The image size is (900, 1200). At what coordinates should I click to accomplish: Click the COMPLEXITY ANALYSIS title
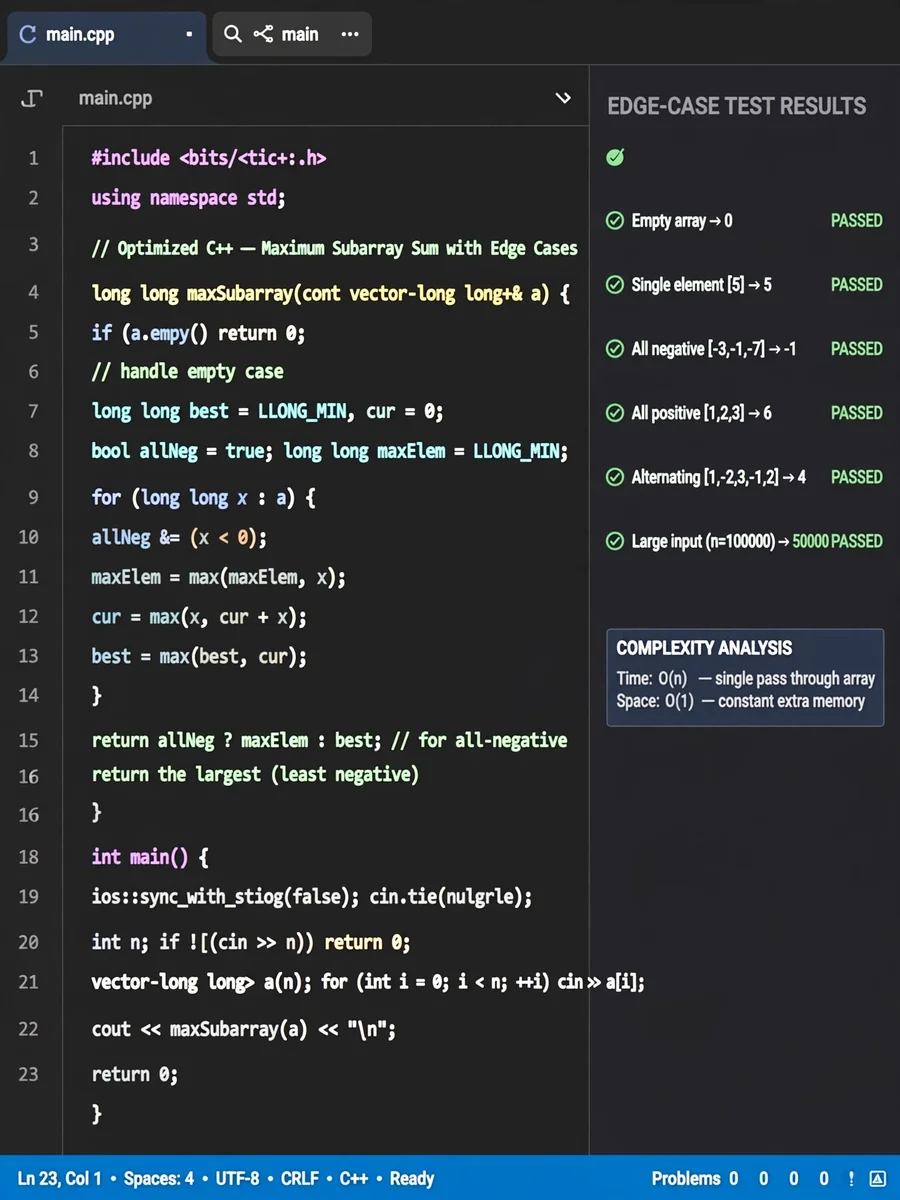pos(704,648)
